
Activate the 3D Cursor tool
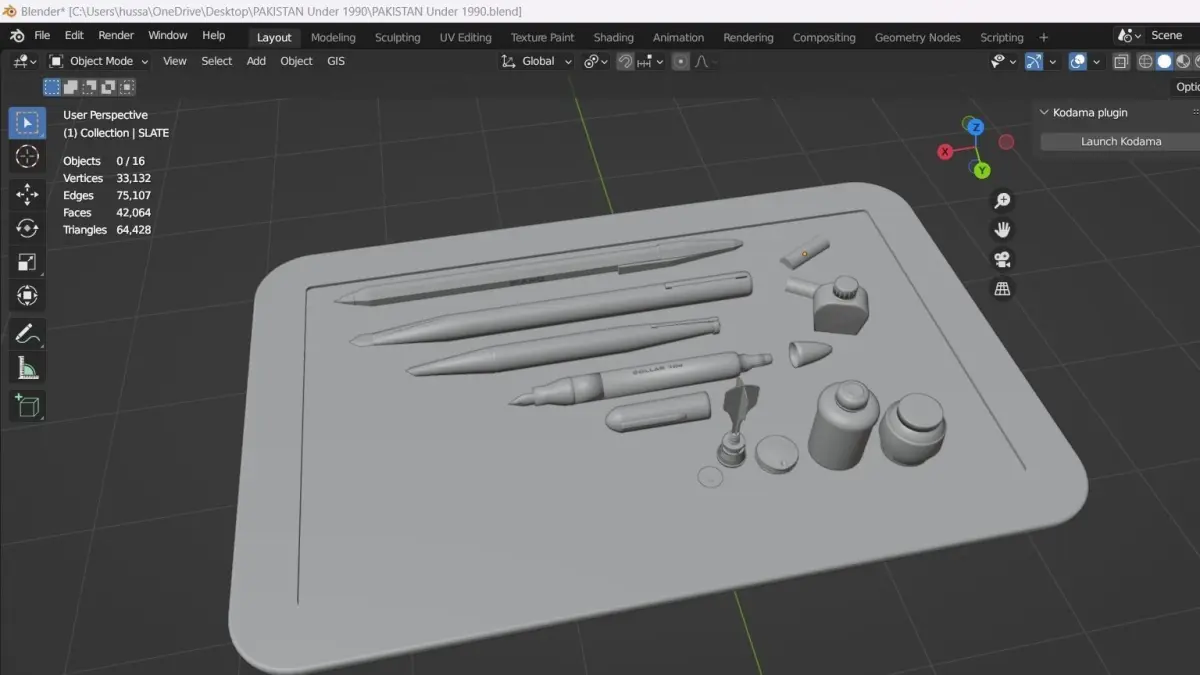[27, 157]
